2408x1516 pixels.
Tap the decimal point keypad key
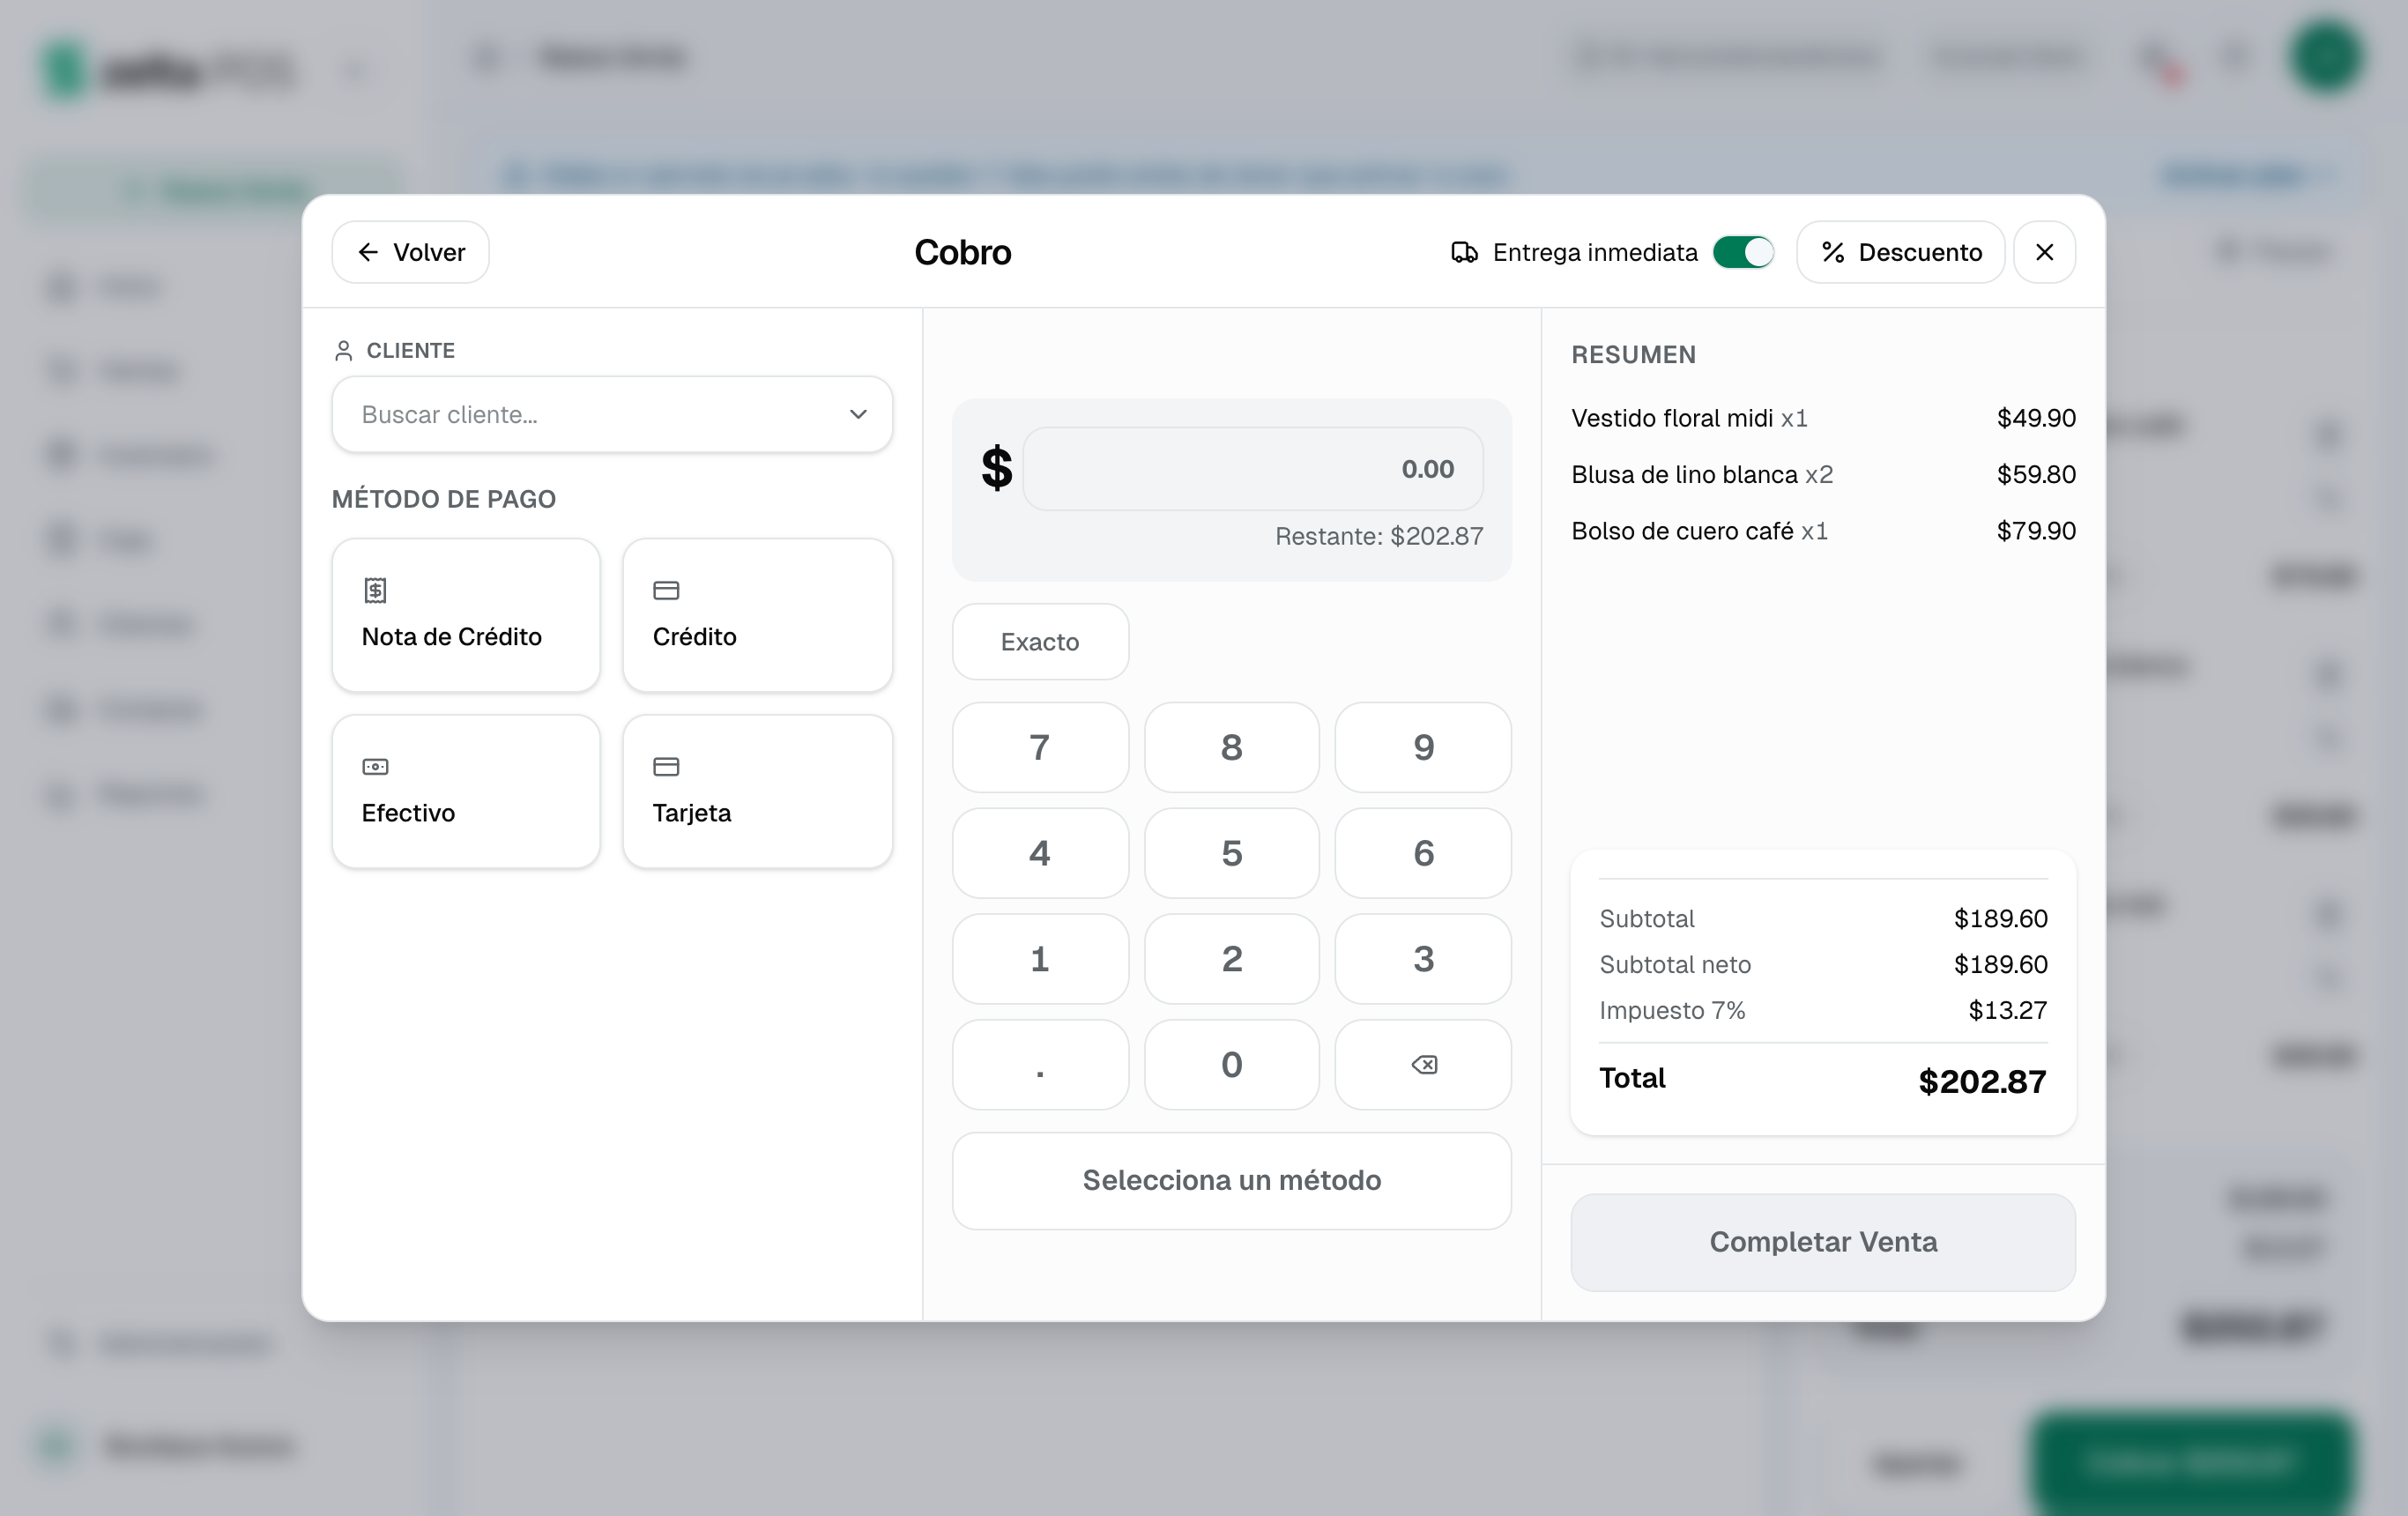tap(1040, 1064)
